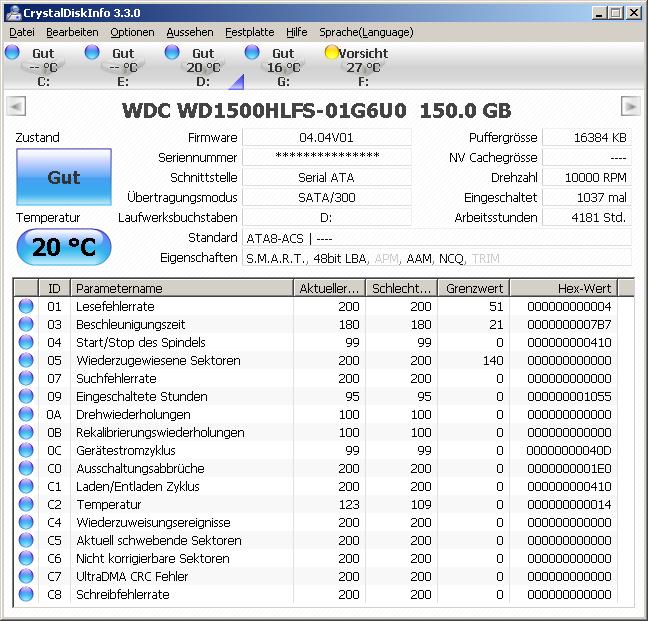Click hex value 0000000007B7
Screen dimensions: 648x621
[x=569, y=325]
